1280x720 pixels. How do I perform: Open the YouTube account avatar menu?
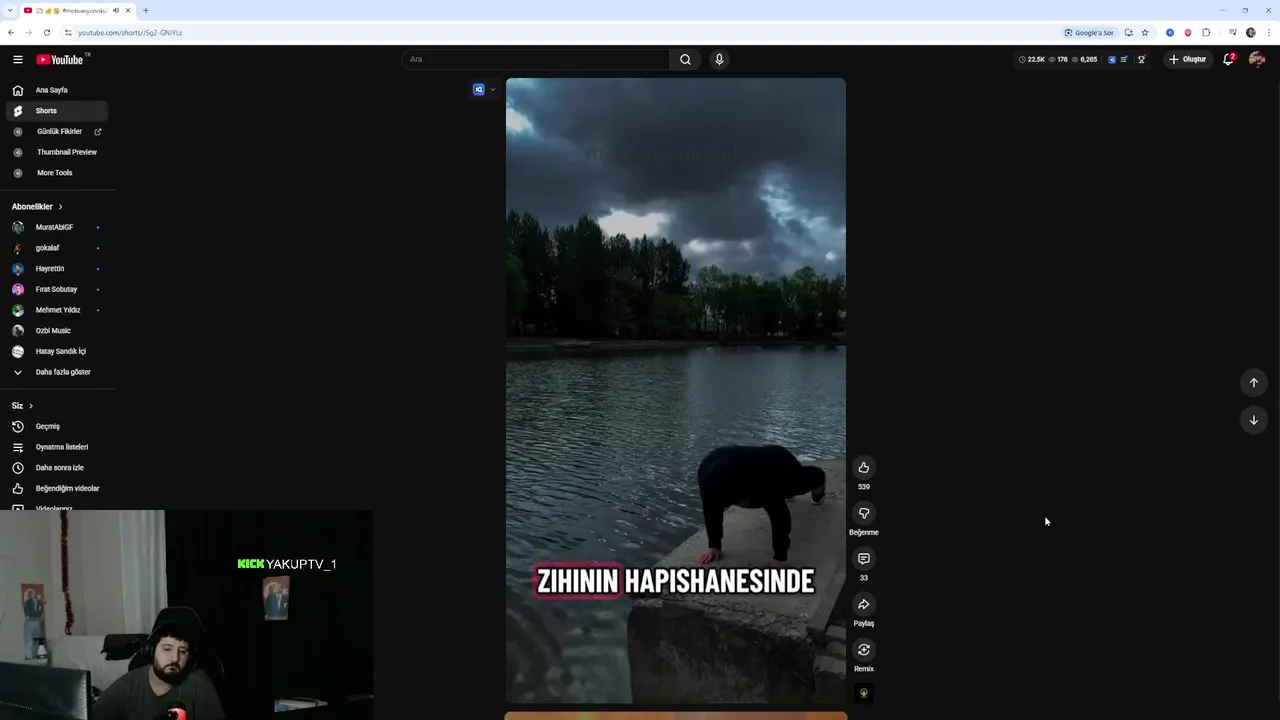click(1257, 59)
